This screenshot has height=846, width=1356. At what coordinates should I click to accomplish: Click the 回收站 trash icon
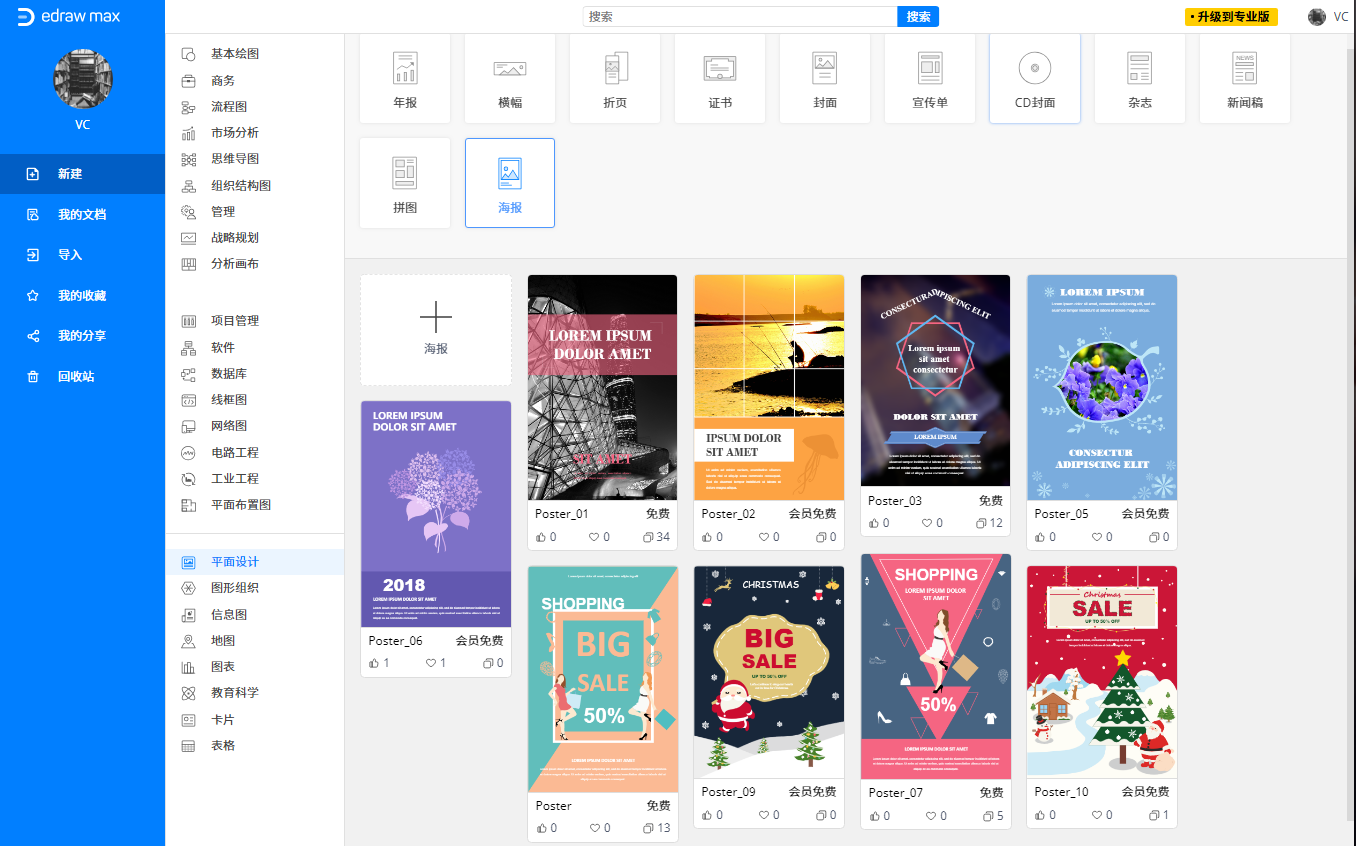(x=33, y=377)
